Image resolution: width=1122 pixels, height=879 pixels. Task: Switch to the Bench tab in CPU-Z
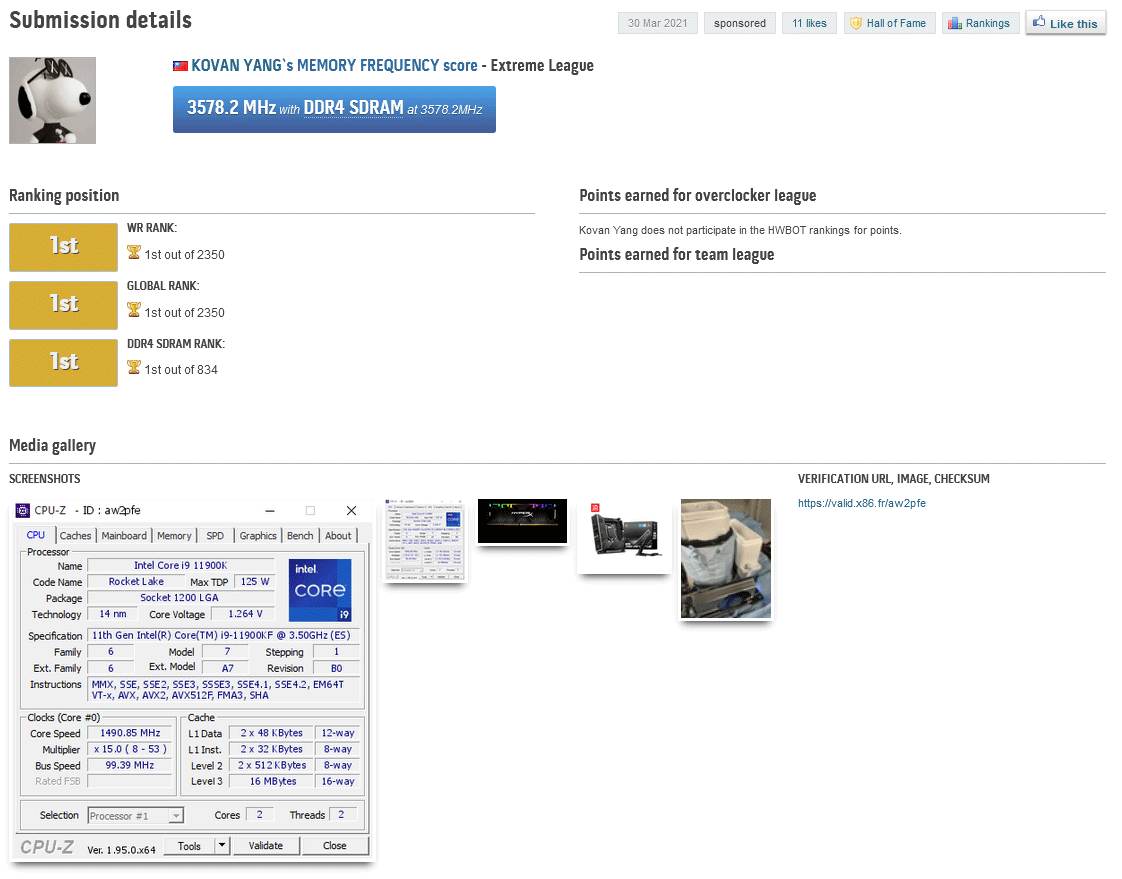click(300, 535)
